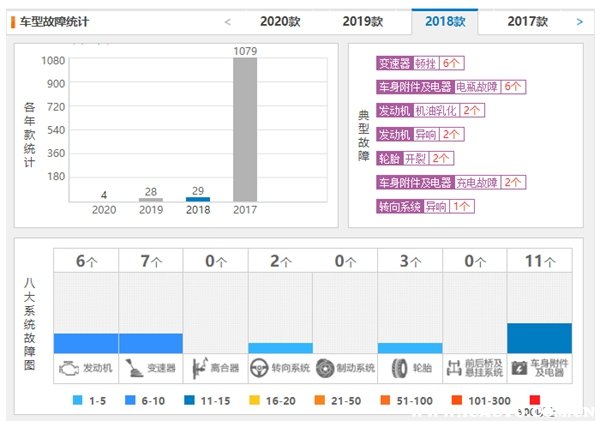Click the 车身附件及电器 blue fault bar
The image size is (600, 421).
coord(540,338)
